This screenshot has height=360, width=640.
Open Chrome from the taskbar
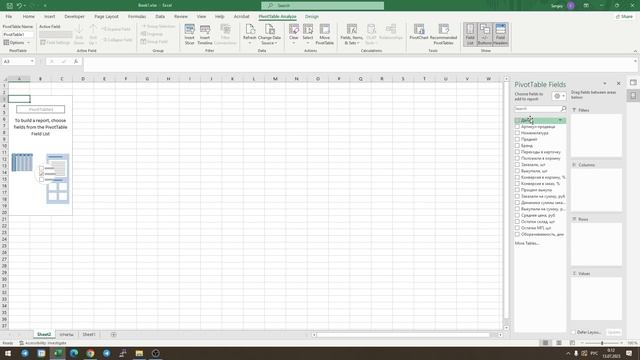coord(90,353)
